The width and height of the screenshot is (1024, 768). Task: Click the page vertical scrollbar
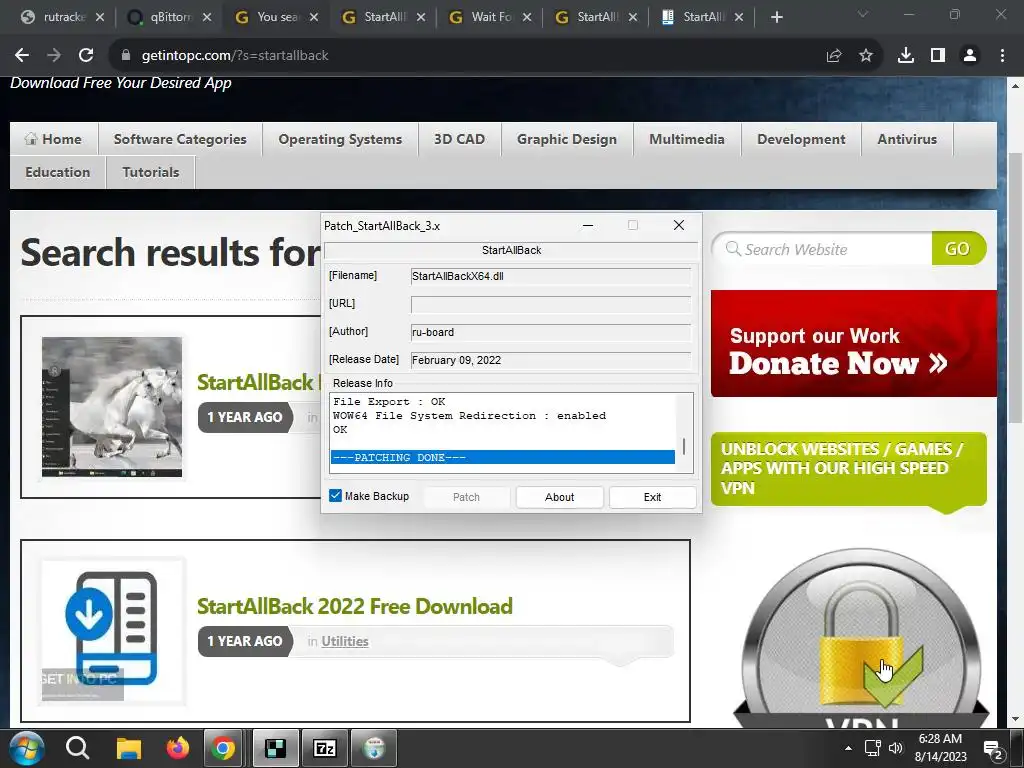click(1016, 287)
